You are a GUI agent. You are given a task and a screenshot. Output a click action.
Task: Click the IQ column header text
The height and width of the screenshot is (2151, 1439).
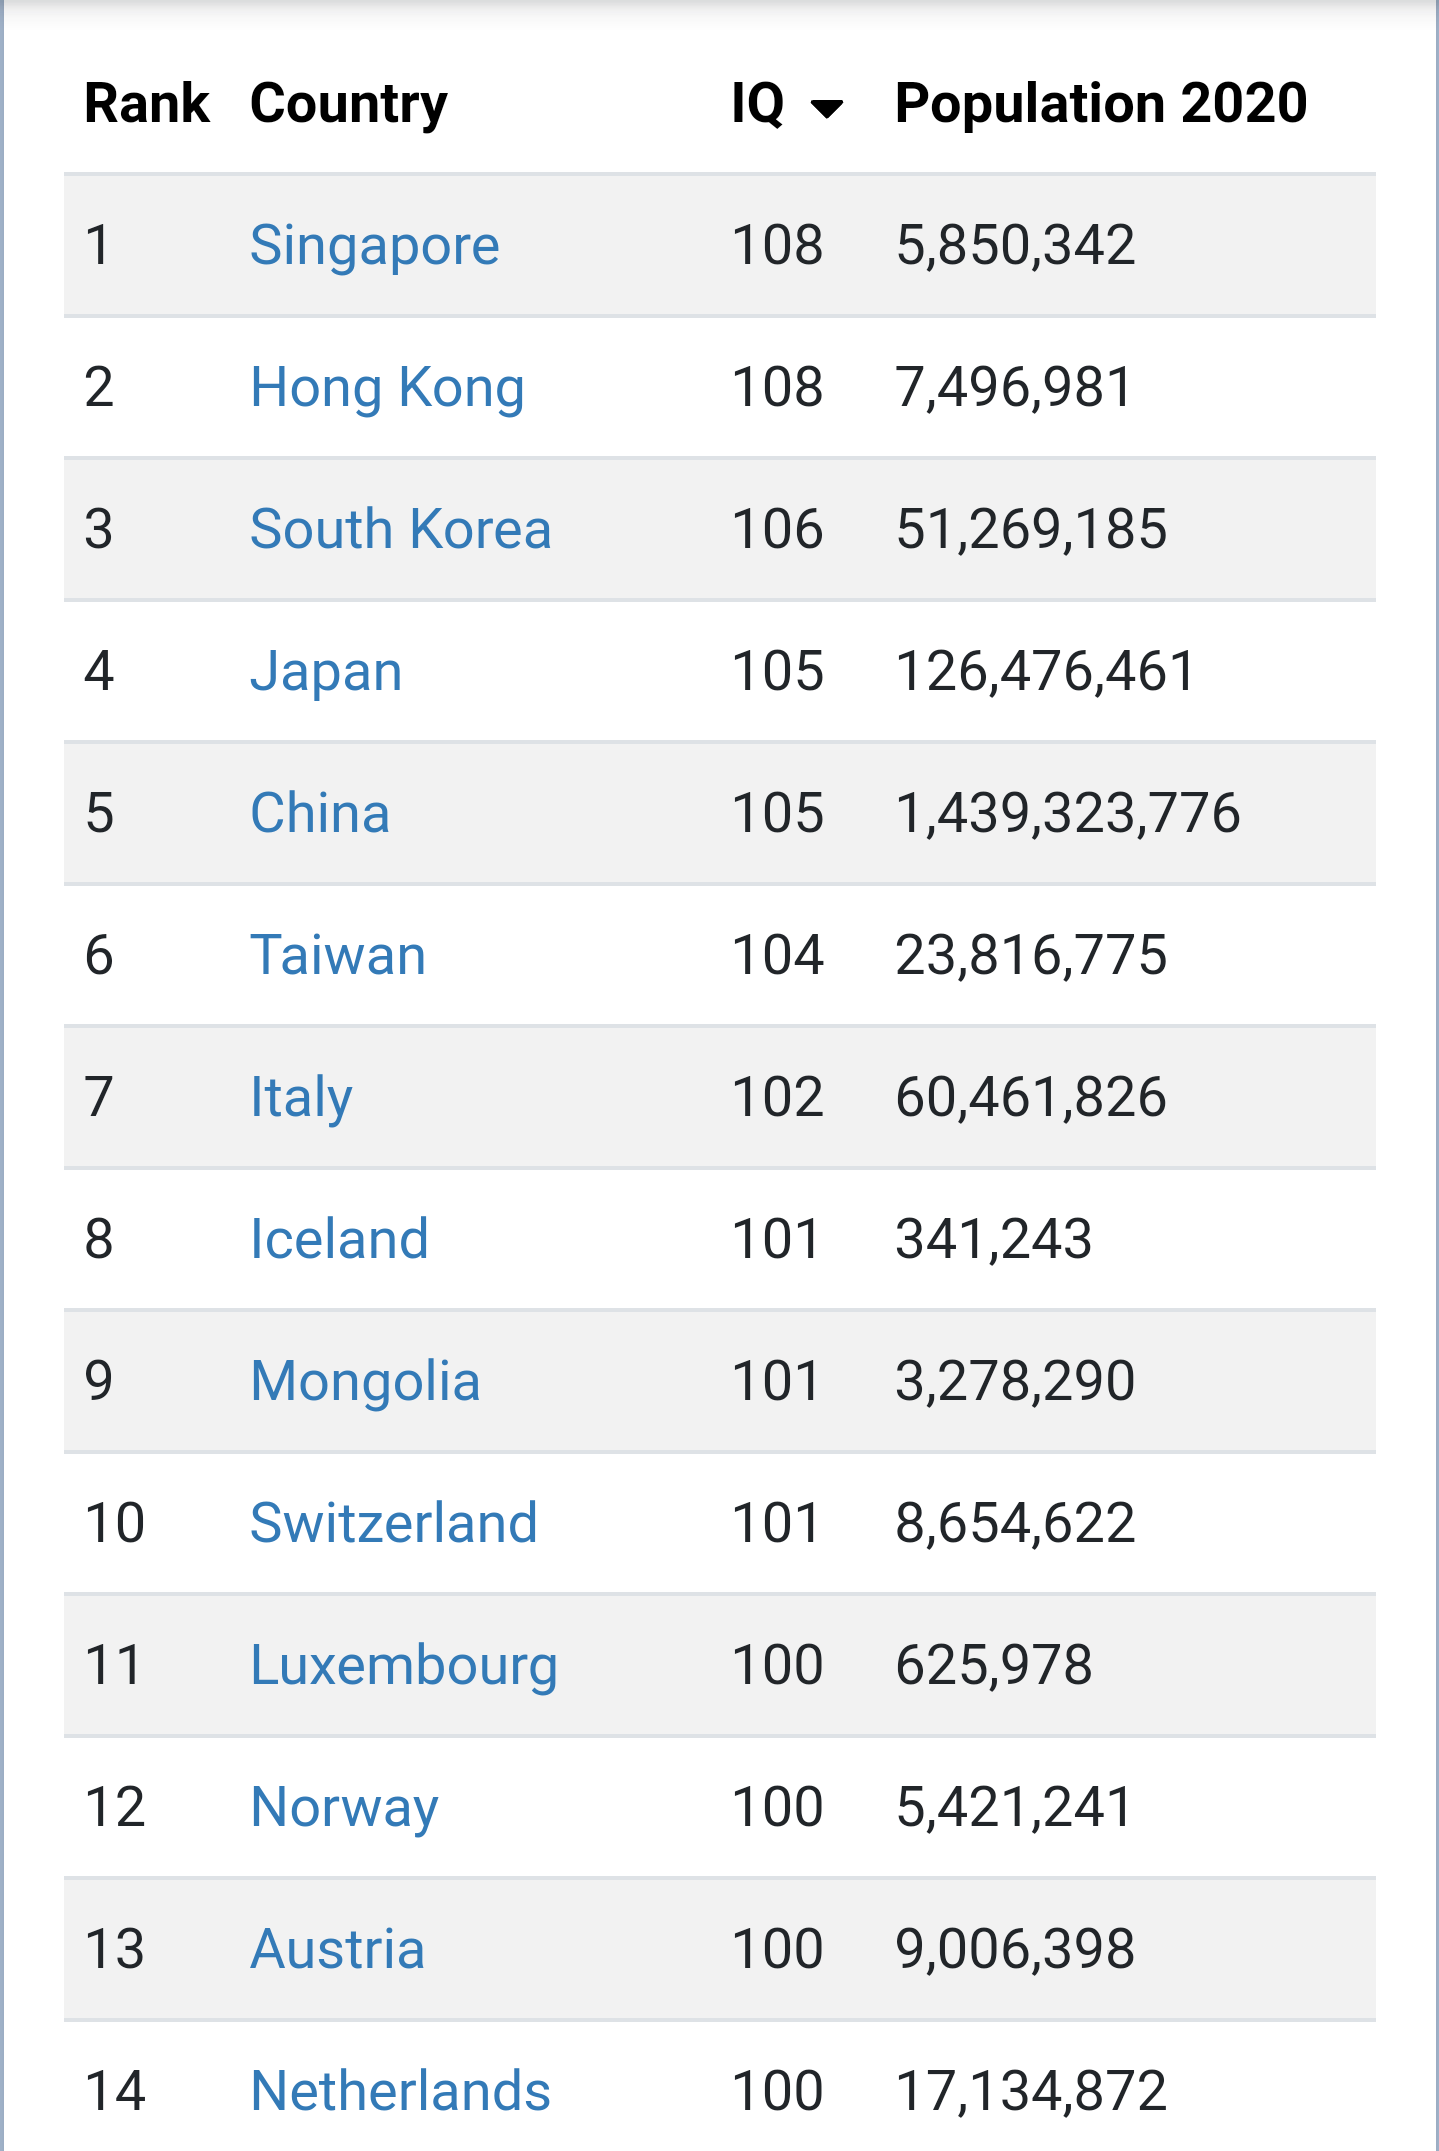tap(758, 104)
